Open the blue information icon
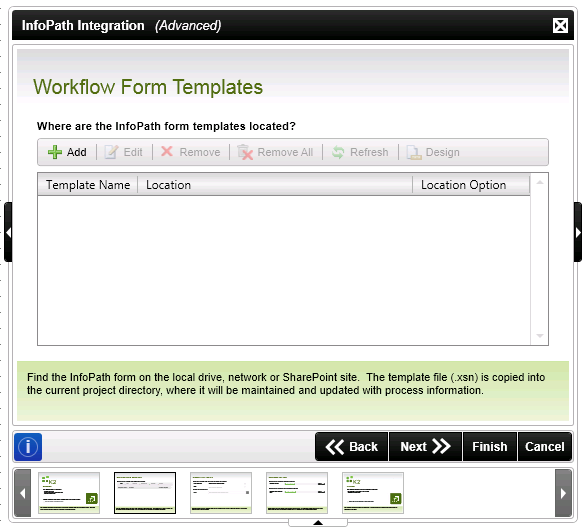Image resolution: width=587 pixels, height=529 pixels. click(x=28, y=447)
